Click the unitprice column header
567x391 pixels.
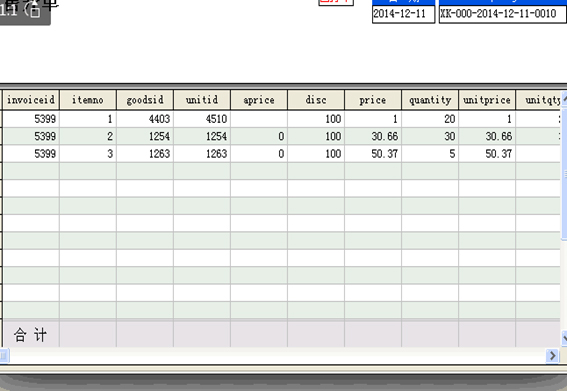tap(487, 100)
